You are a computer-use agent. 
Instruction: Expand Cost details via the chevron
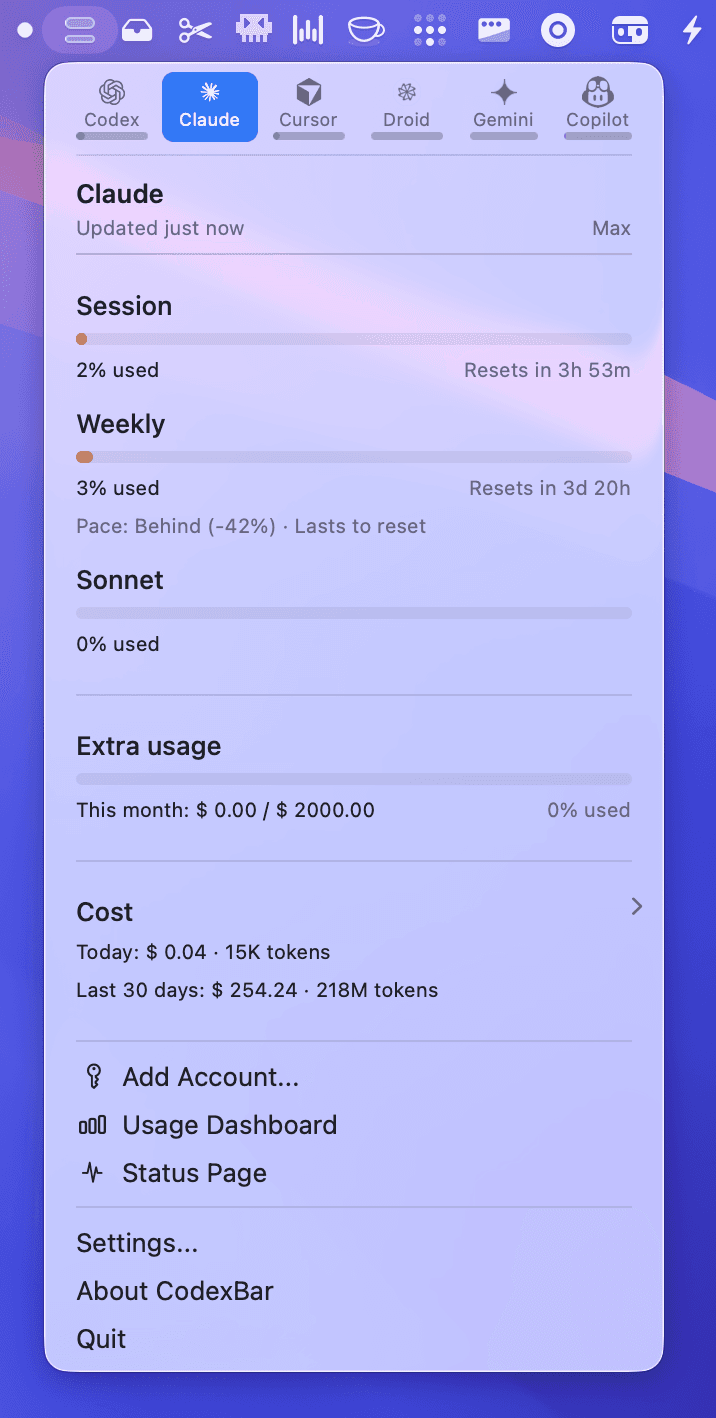pos(636,906)
